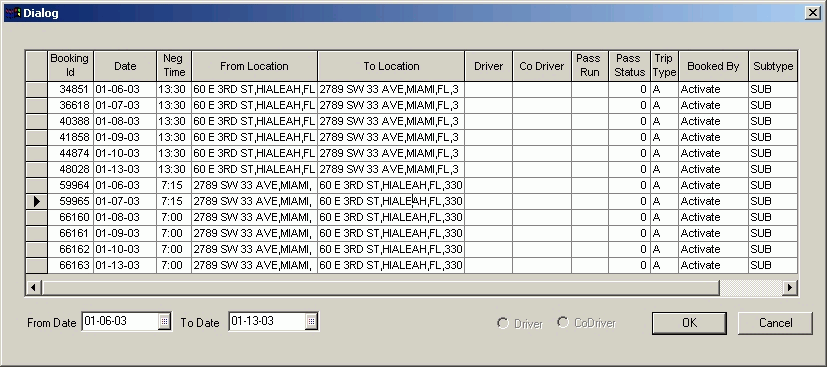This screenshot has width=827, height=367.
Task: Click the Date column header
Action: click(x=125, y=66)
